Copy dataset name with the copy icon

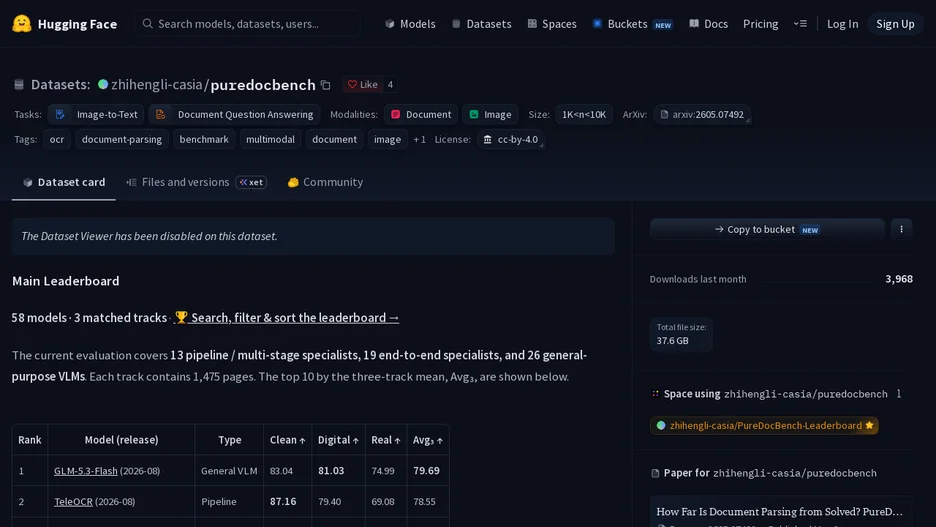click(325, 85)
